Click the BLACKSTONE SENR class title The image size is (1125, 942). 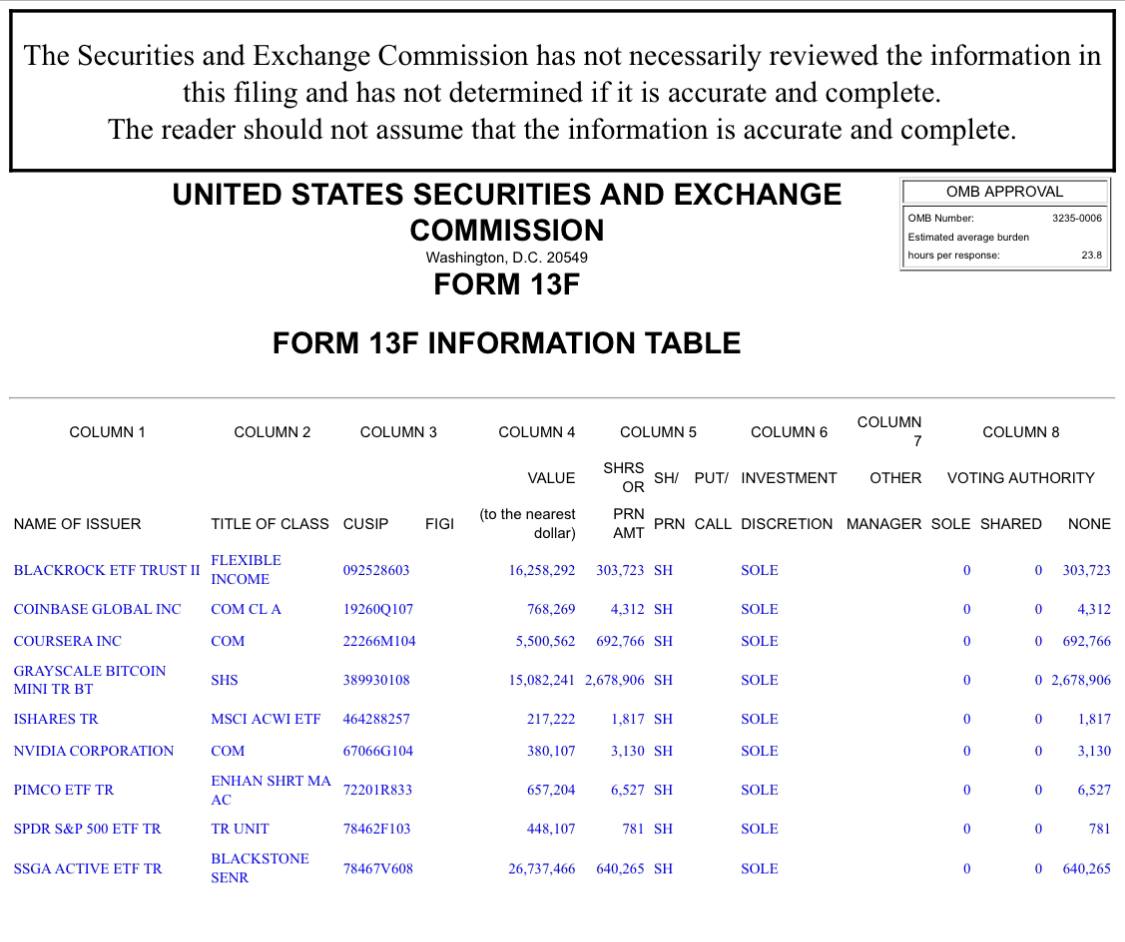point(245,868)
